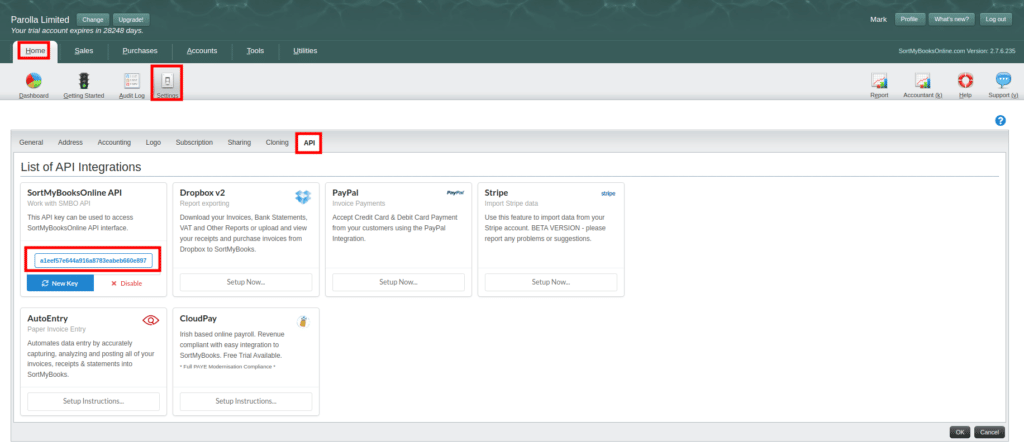
Task: Click the AutoEntry eye logo
Action: point(151,320)
